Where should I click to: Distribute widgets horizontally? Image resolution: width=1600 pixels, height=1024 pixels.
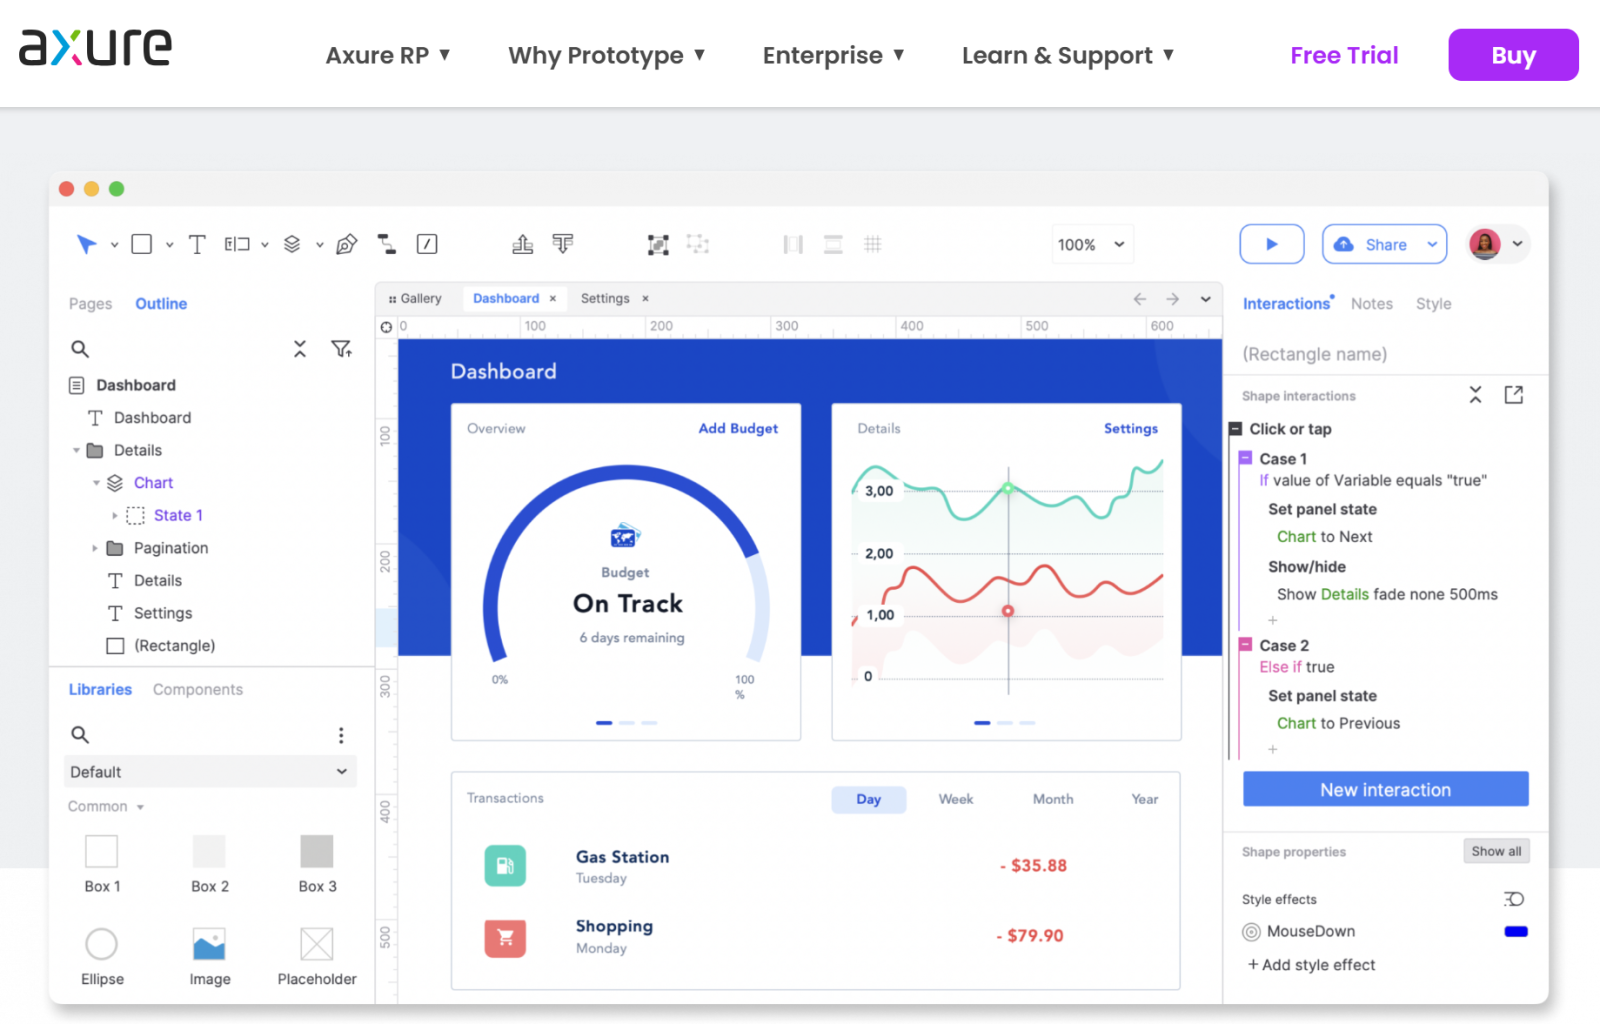(793, 244)
